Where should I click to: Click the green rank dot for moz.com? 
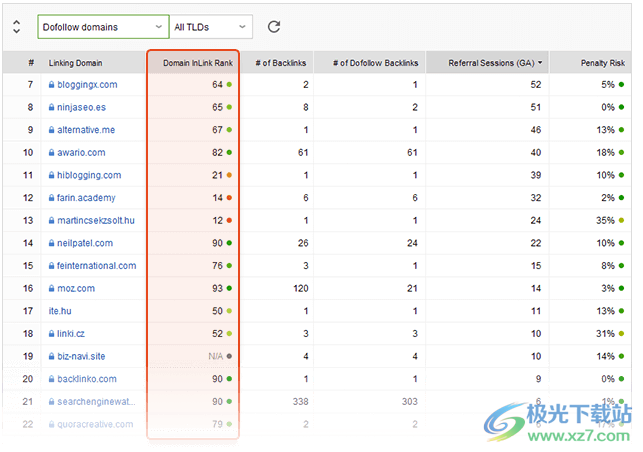click(x=229, y=288)
